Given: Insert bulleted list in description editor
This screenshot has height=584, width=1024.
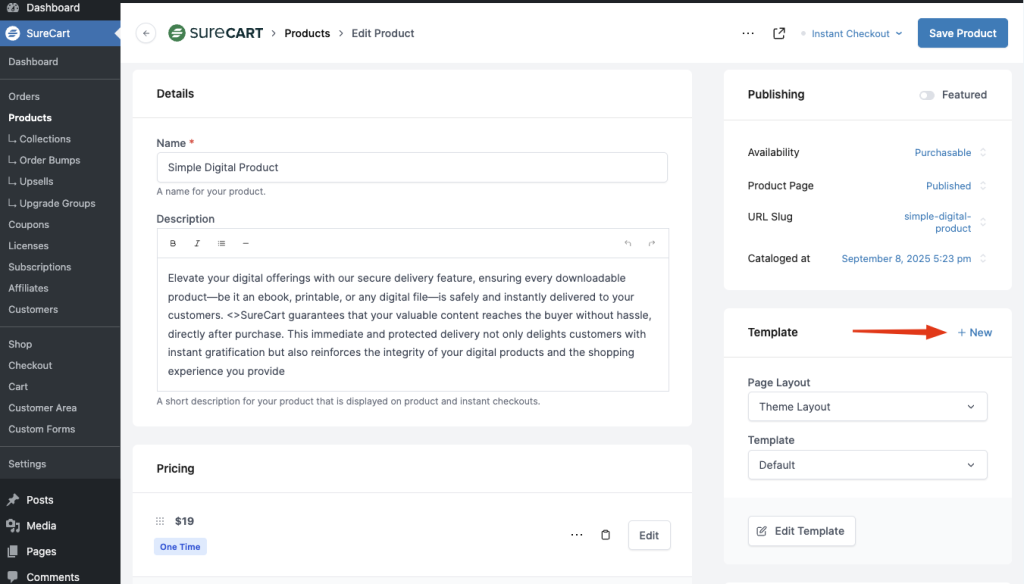Looking at the screenshot, I should pos(221,243).
